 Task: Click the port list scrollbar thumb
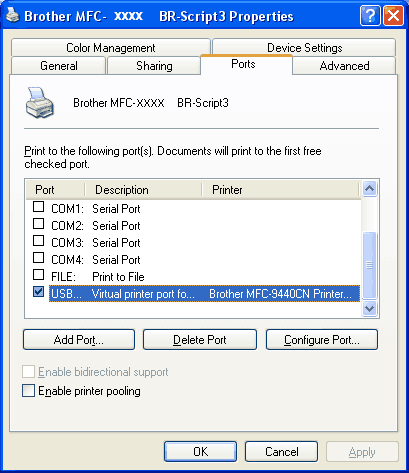pyautogui.click(x=369, y=265)
